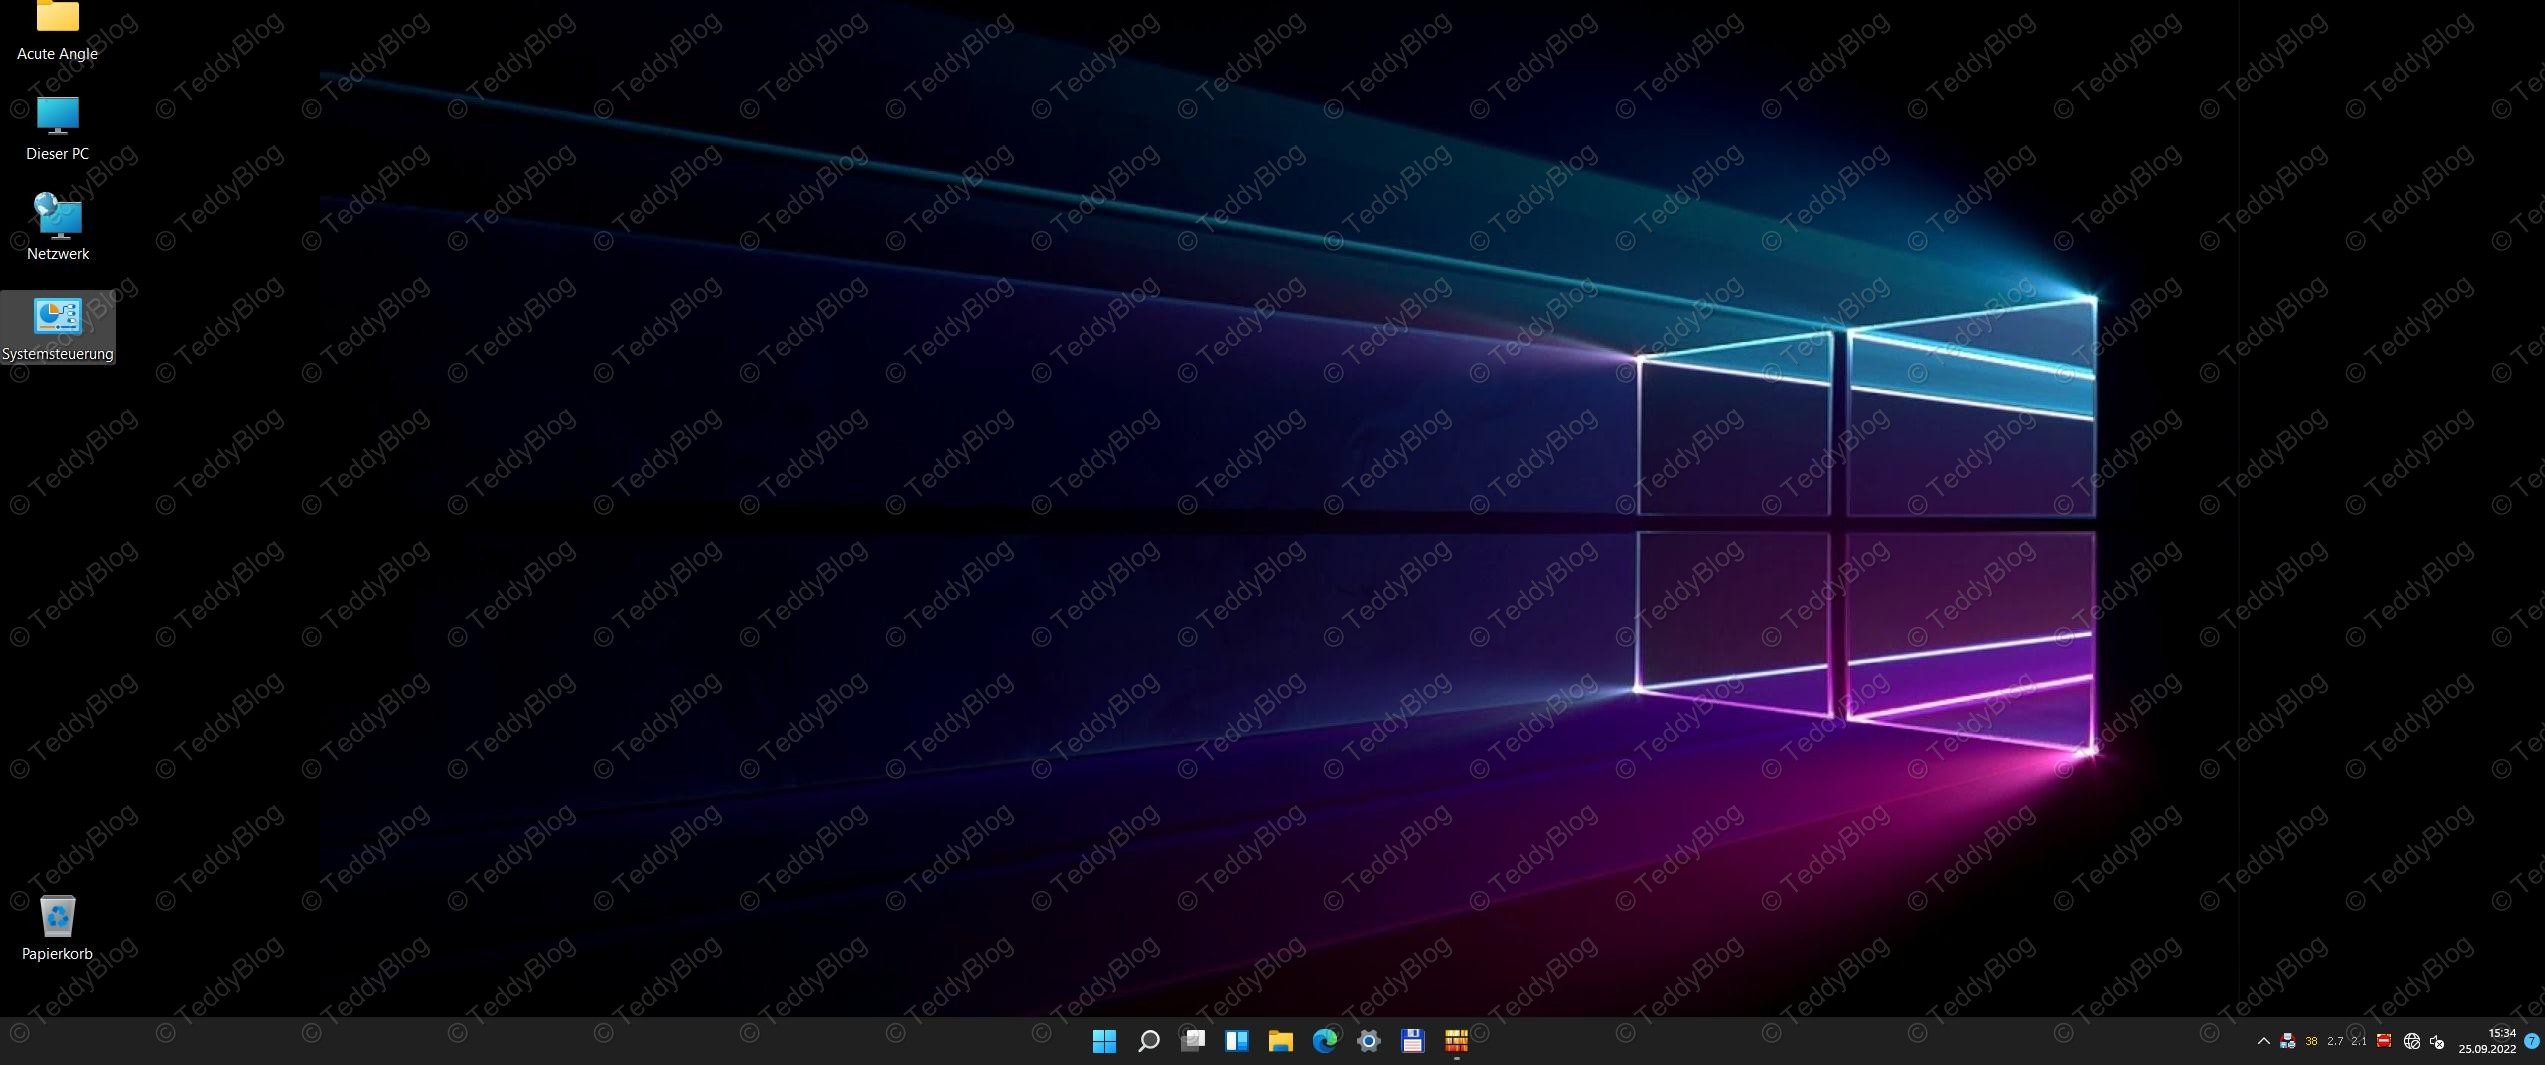Launch Microsoft Edge from taskbar
Screen dimensions: 2545x1065
pyautogui.click(x=1325, y=1041)
